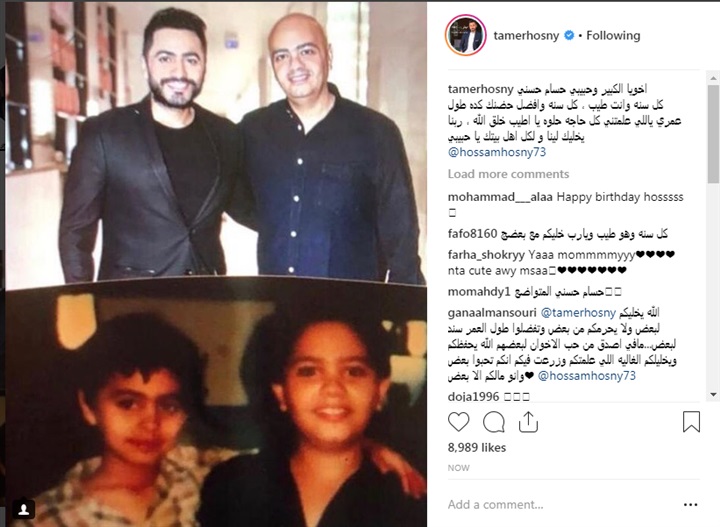Viewport: 720px width, 527px height.
Task: Share the post via share icon
Action: point(528,422)
